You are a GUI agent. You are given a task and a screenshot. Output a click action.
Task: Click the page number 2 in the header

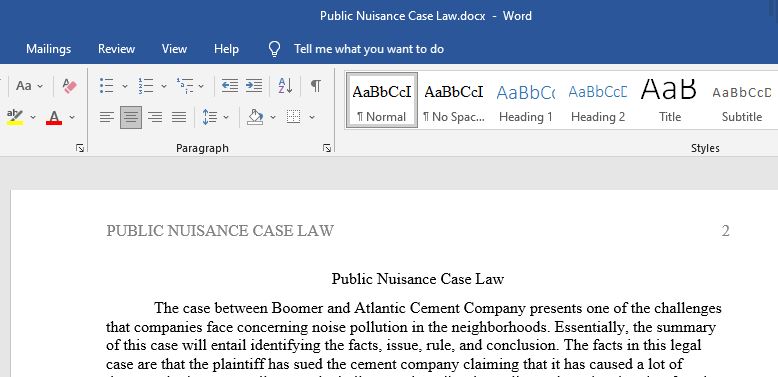[x=725, y=231]
